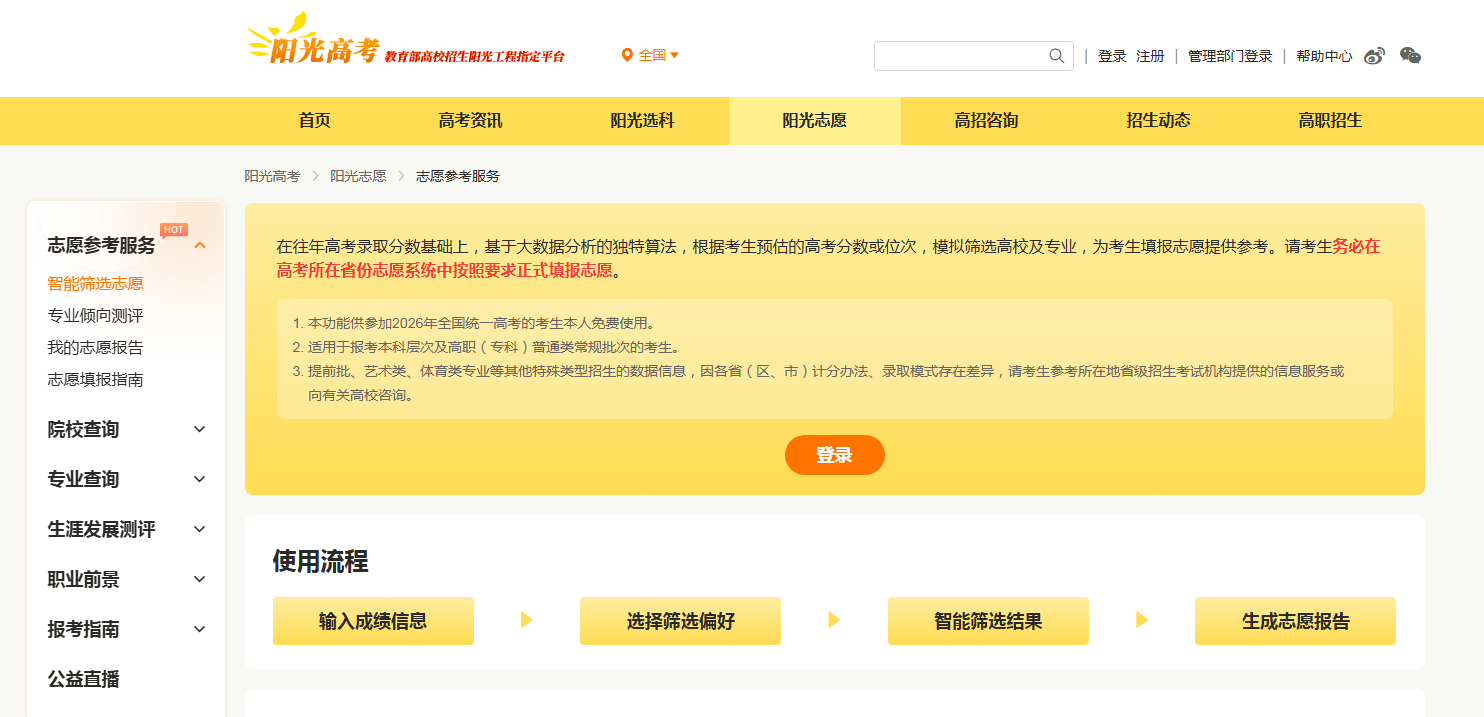Screen dimensions: 1484x717
Task: Click the 生成志愿报告 step box
Action: 1295,621
